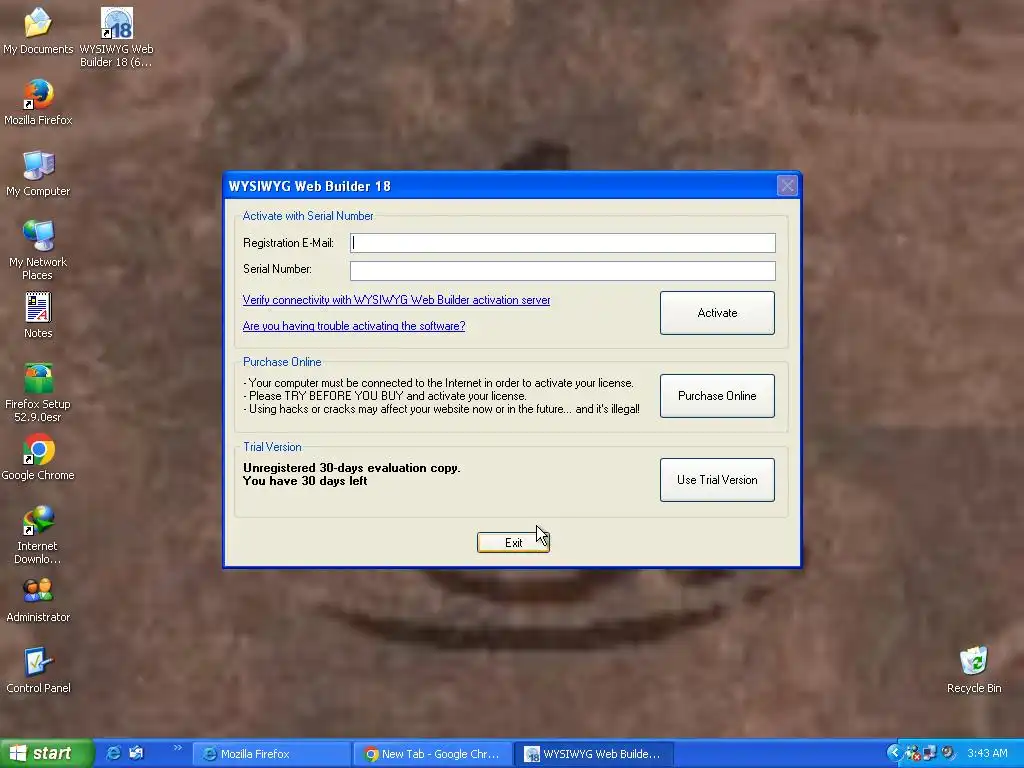Launch Internet Explorer from Quick Launch bar
Screen dimensions: 1024x768
(x=113, y=753)
